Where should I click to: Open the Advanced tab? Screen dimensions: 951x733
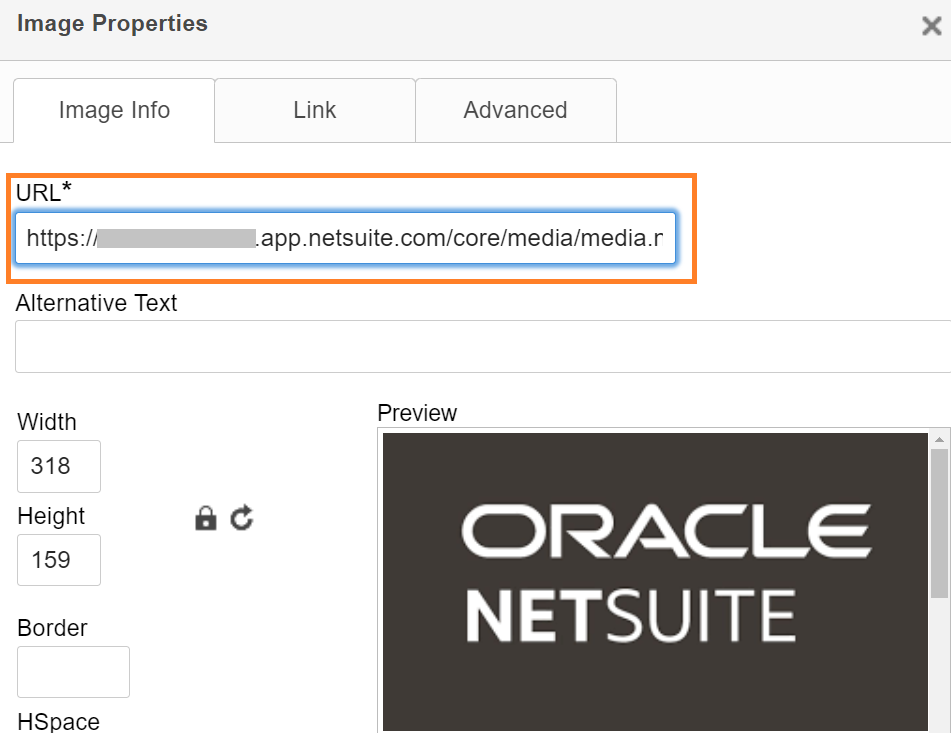point(516,110)
